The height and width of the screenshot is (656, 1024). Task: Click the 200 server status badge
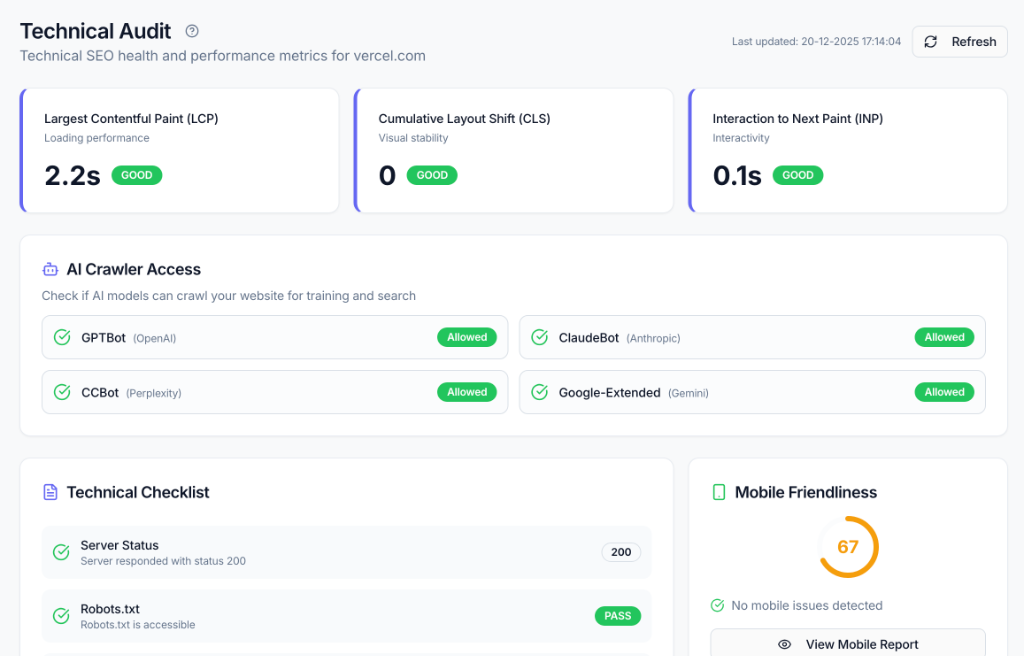point(621,551)
